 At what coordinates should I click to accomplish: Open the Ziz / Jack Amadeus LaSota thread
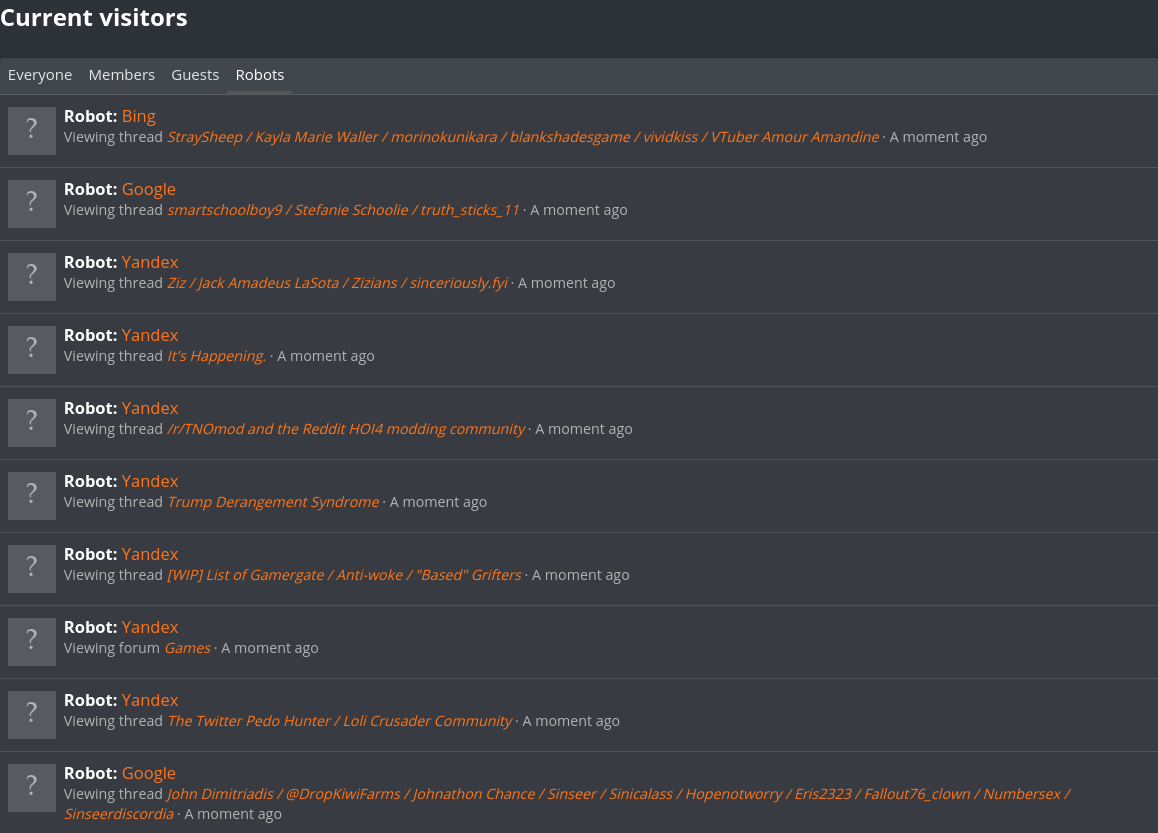[x=338, y=284]
